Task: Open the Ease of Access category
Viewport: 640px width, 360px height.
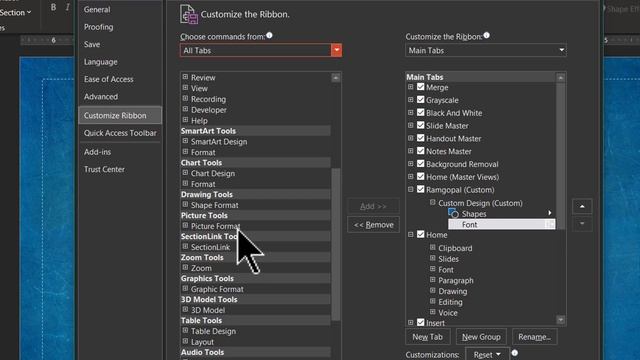Action: [109, 79]
